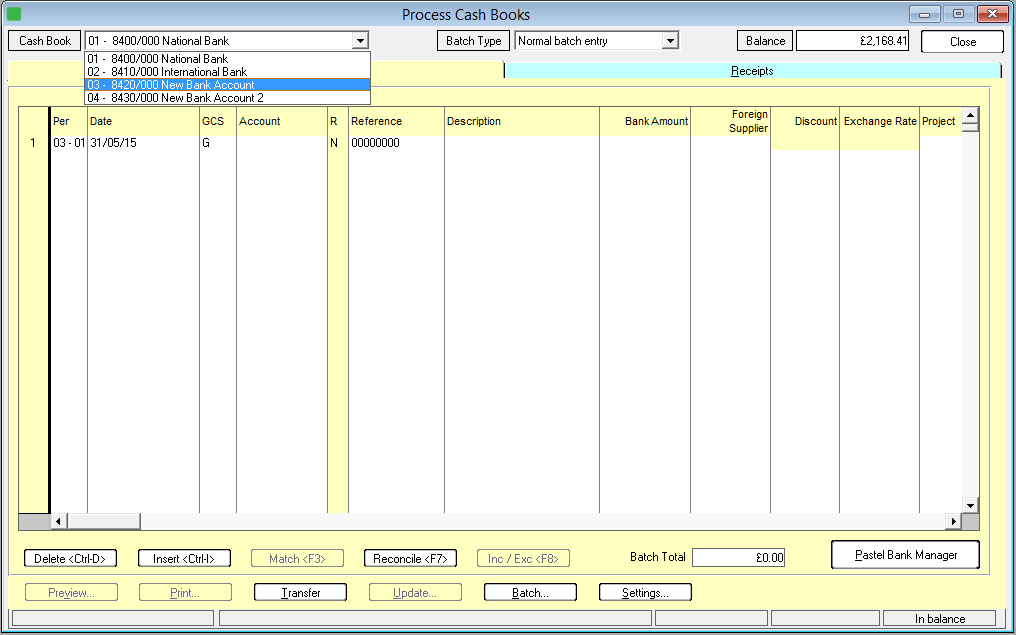Click the Transfer button

coord(301,593)
